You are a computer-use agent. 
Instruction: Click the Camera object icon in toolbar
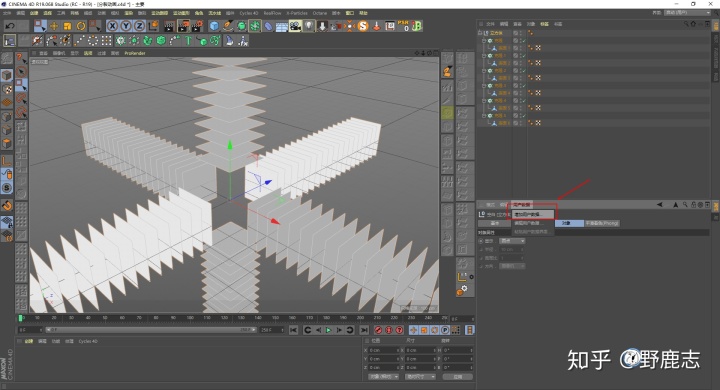pyautogui.click(x=295, y=26)
